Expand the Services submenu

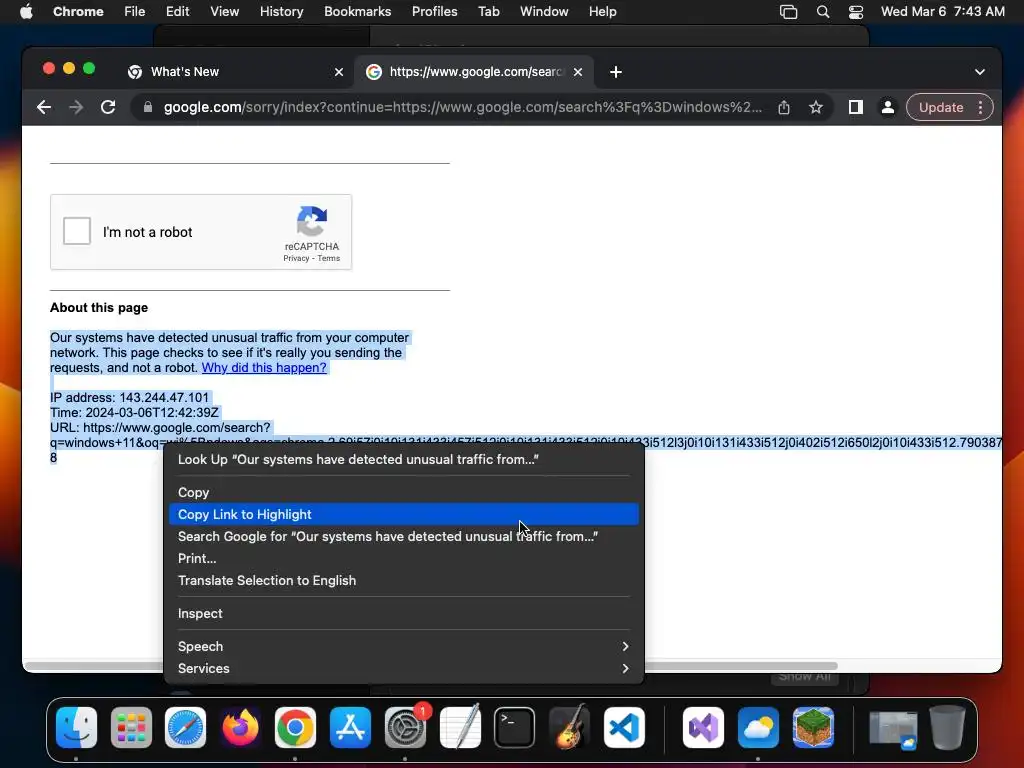(404, 668)
